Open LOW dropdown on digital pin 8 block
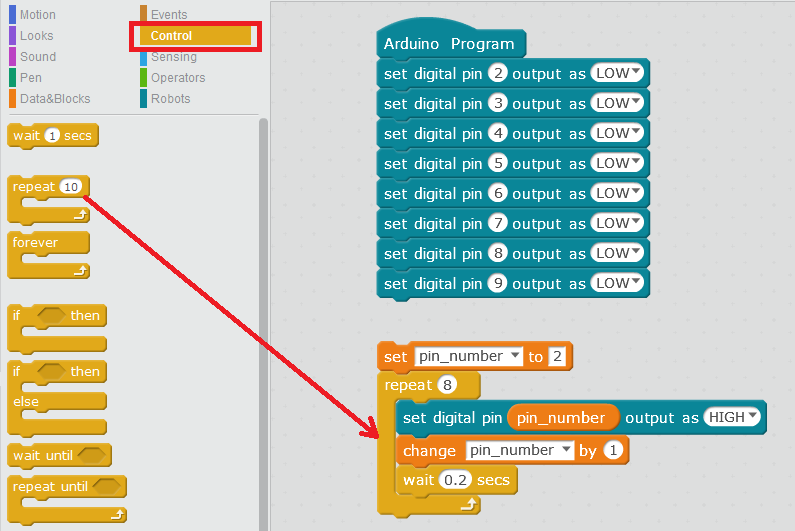Image resolution: width=795 pixels, height=531 pixels. pos(617,253)
